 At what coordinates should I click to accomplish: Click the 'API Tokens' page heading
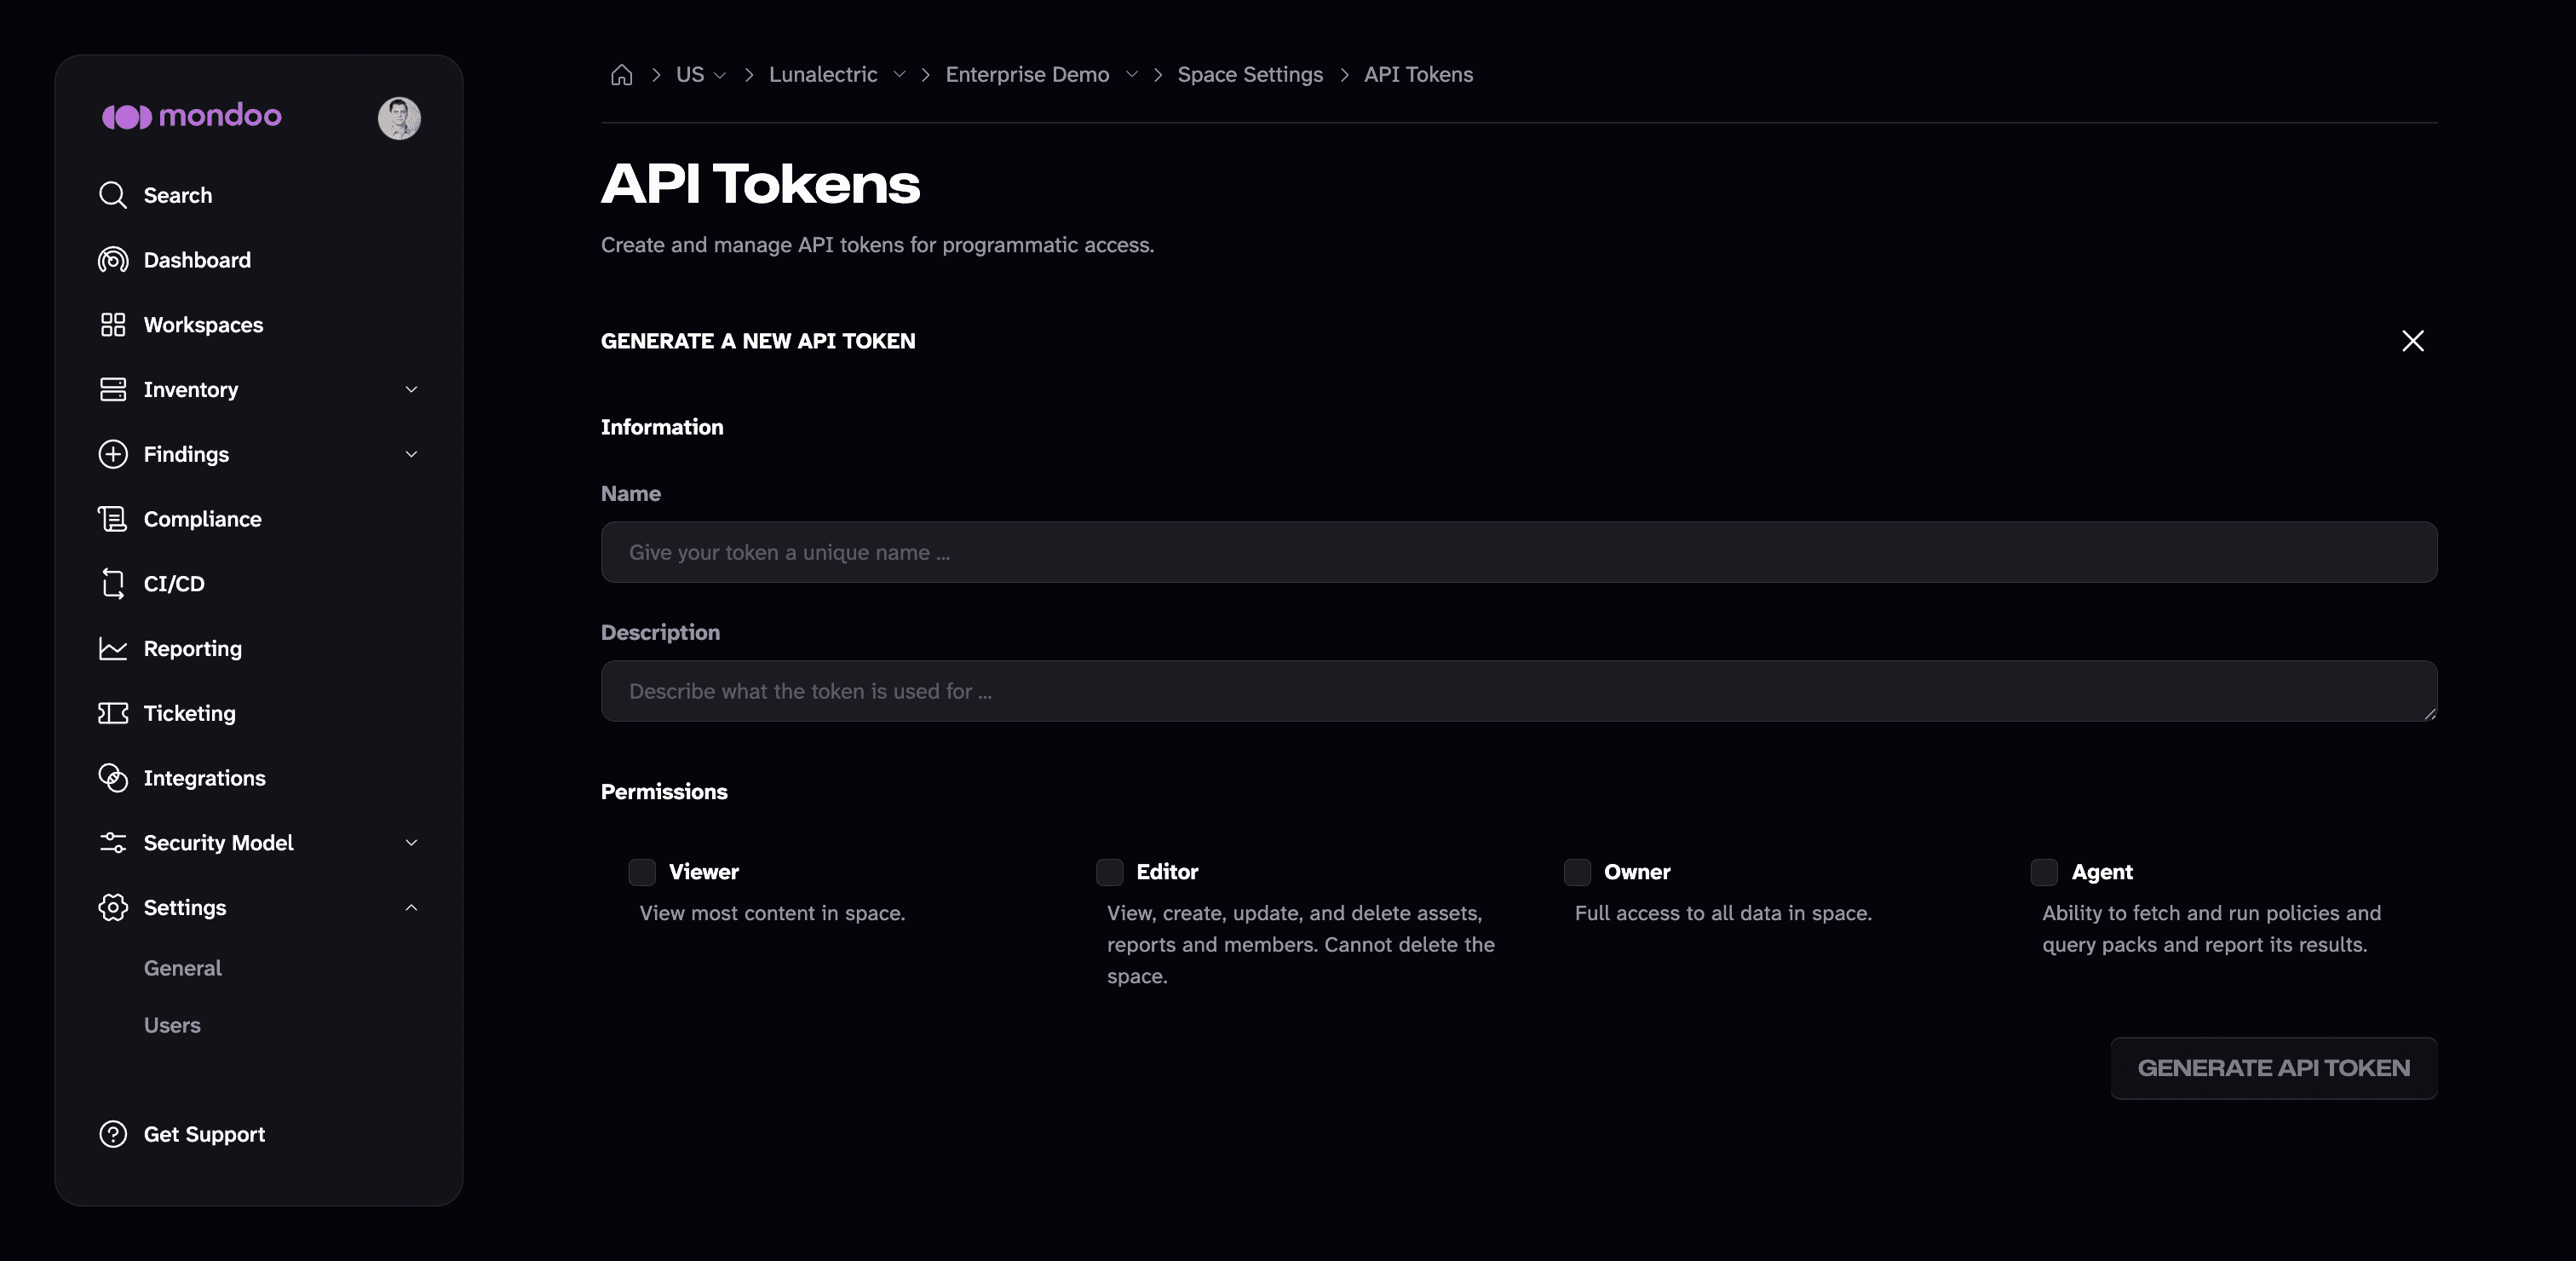[x=760, y=184]
